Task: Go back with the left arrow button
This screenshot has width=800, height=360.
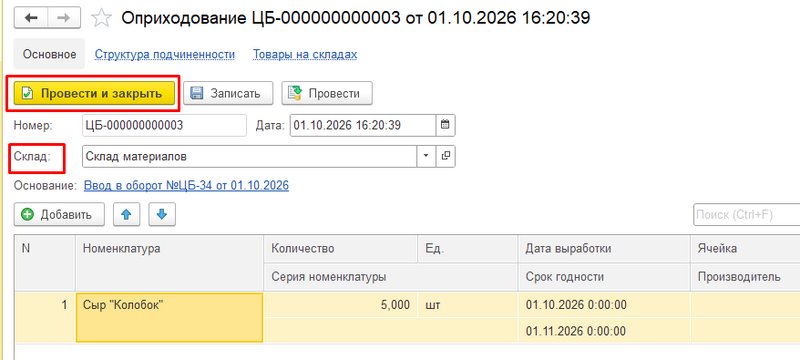Action: [31, 18]
